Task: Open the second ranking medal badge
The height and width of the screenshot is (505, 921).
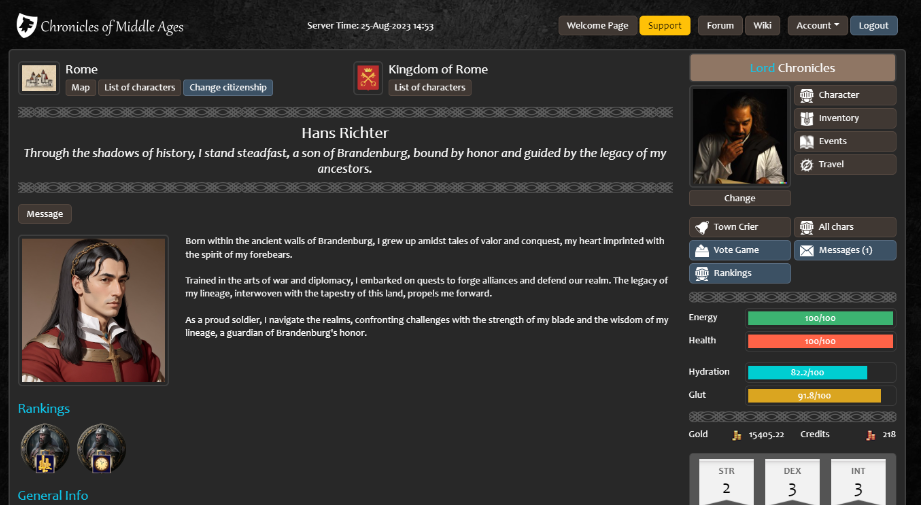Action: [101, 448]
